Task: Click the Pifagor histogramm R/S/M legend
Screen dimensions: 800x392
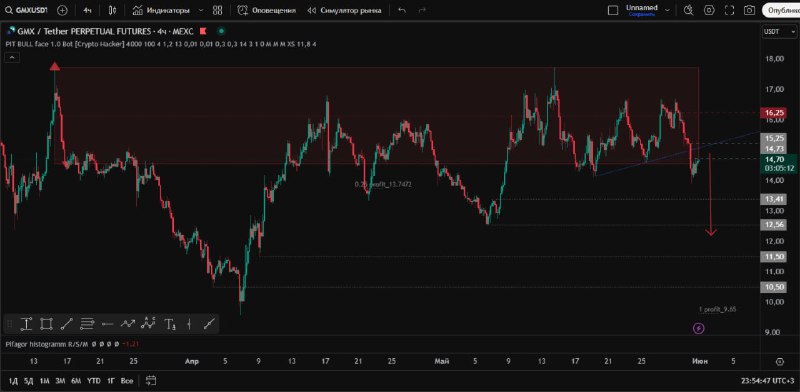Action: (46, 344)
